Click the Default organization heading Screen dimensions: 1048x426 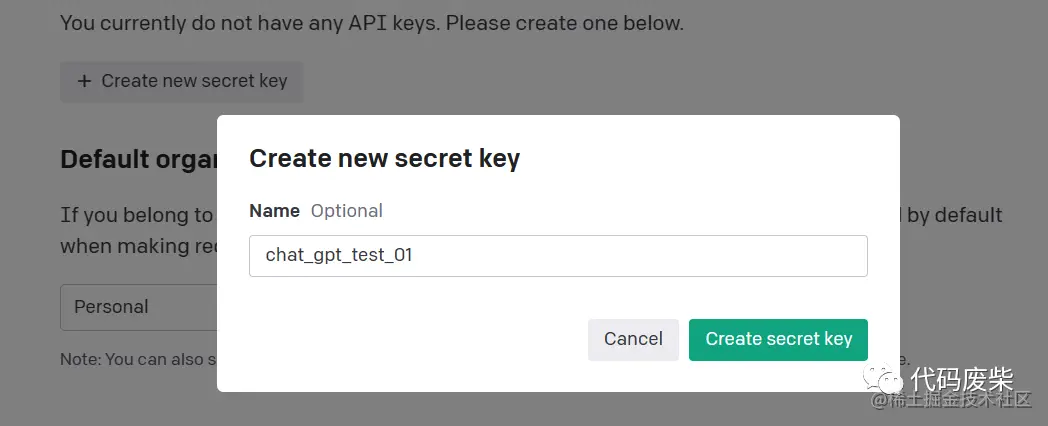[139, 160]
